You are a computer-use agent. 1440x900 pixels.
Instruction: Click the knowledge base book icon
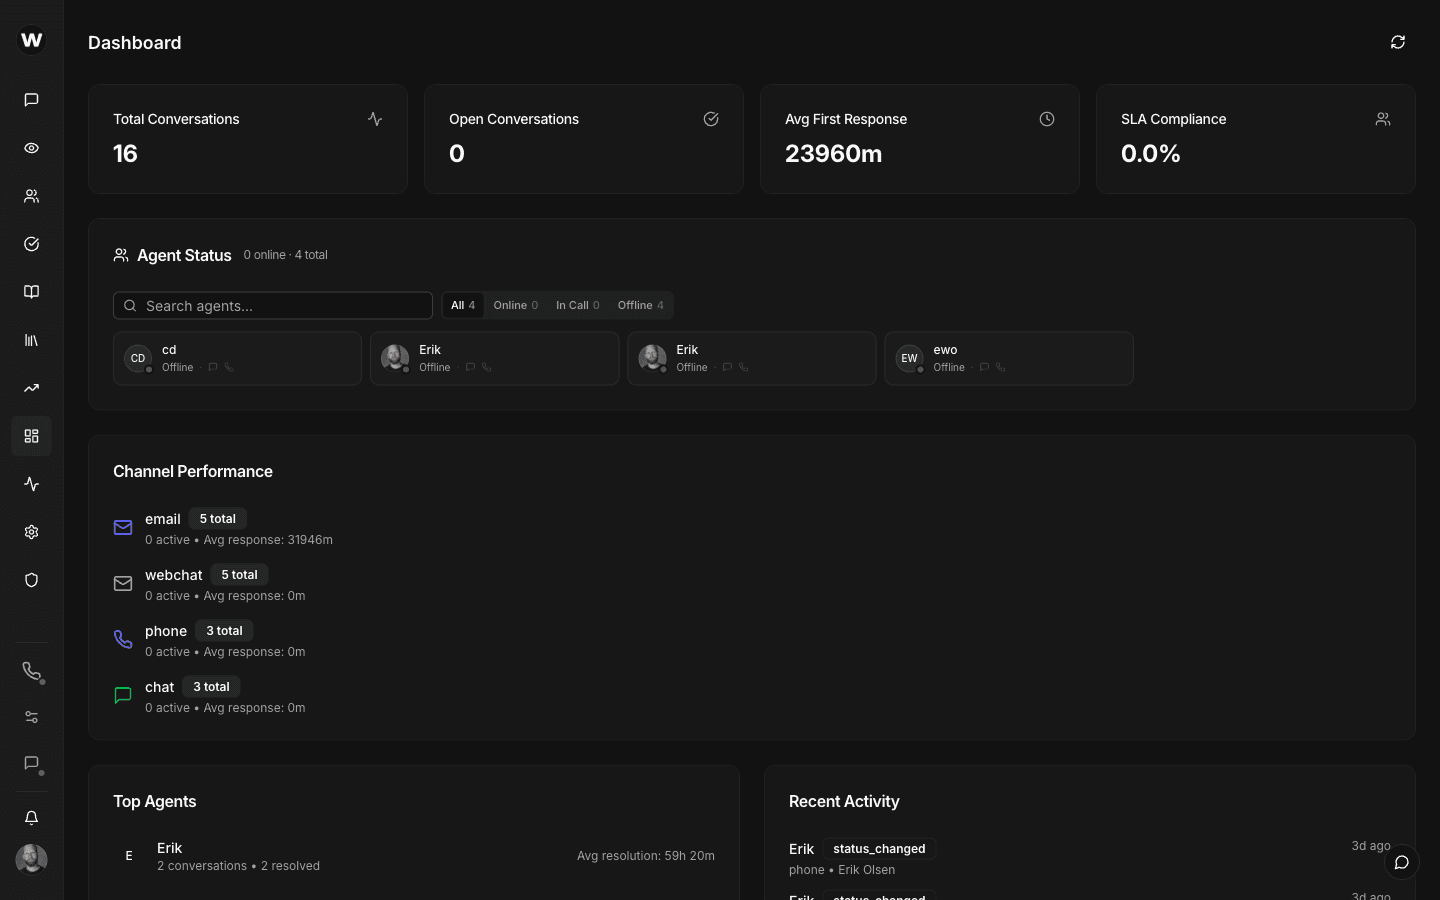pos(31,292)
